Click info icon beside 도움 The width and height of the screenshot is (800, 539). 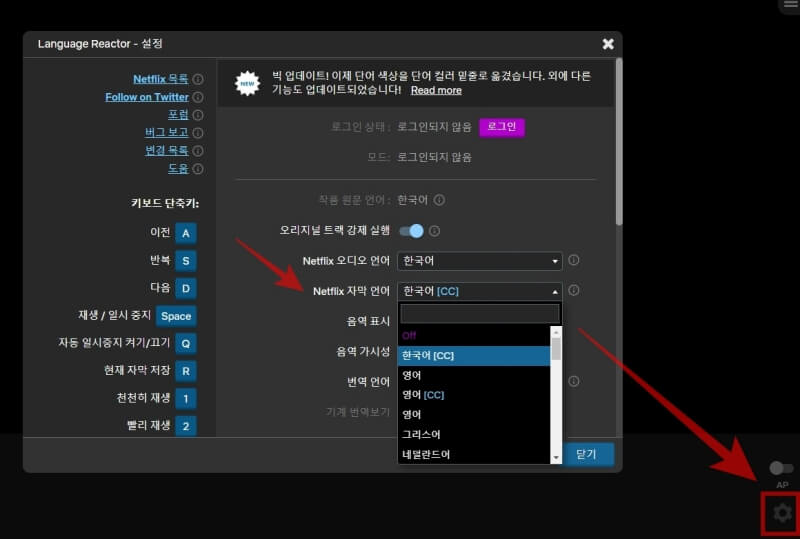198,168
